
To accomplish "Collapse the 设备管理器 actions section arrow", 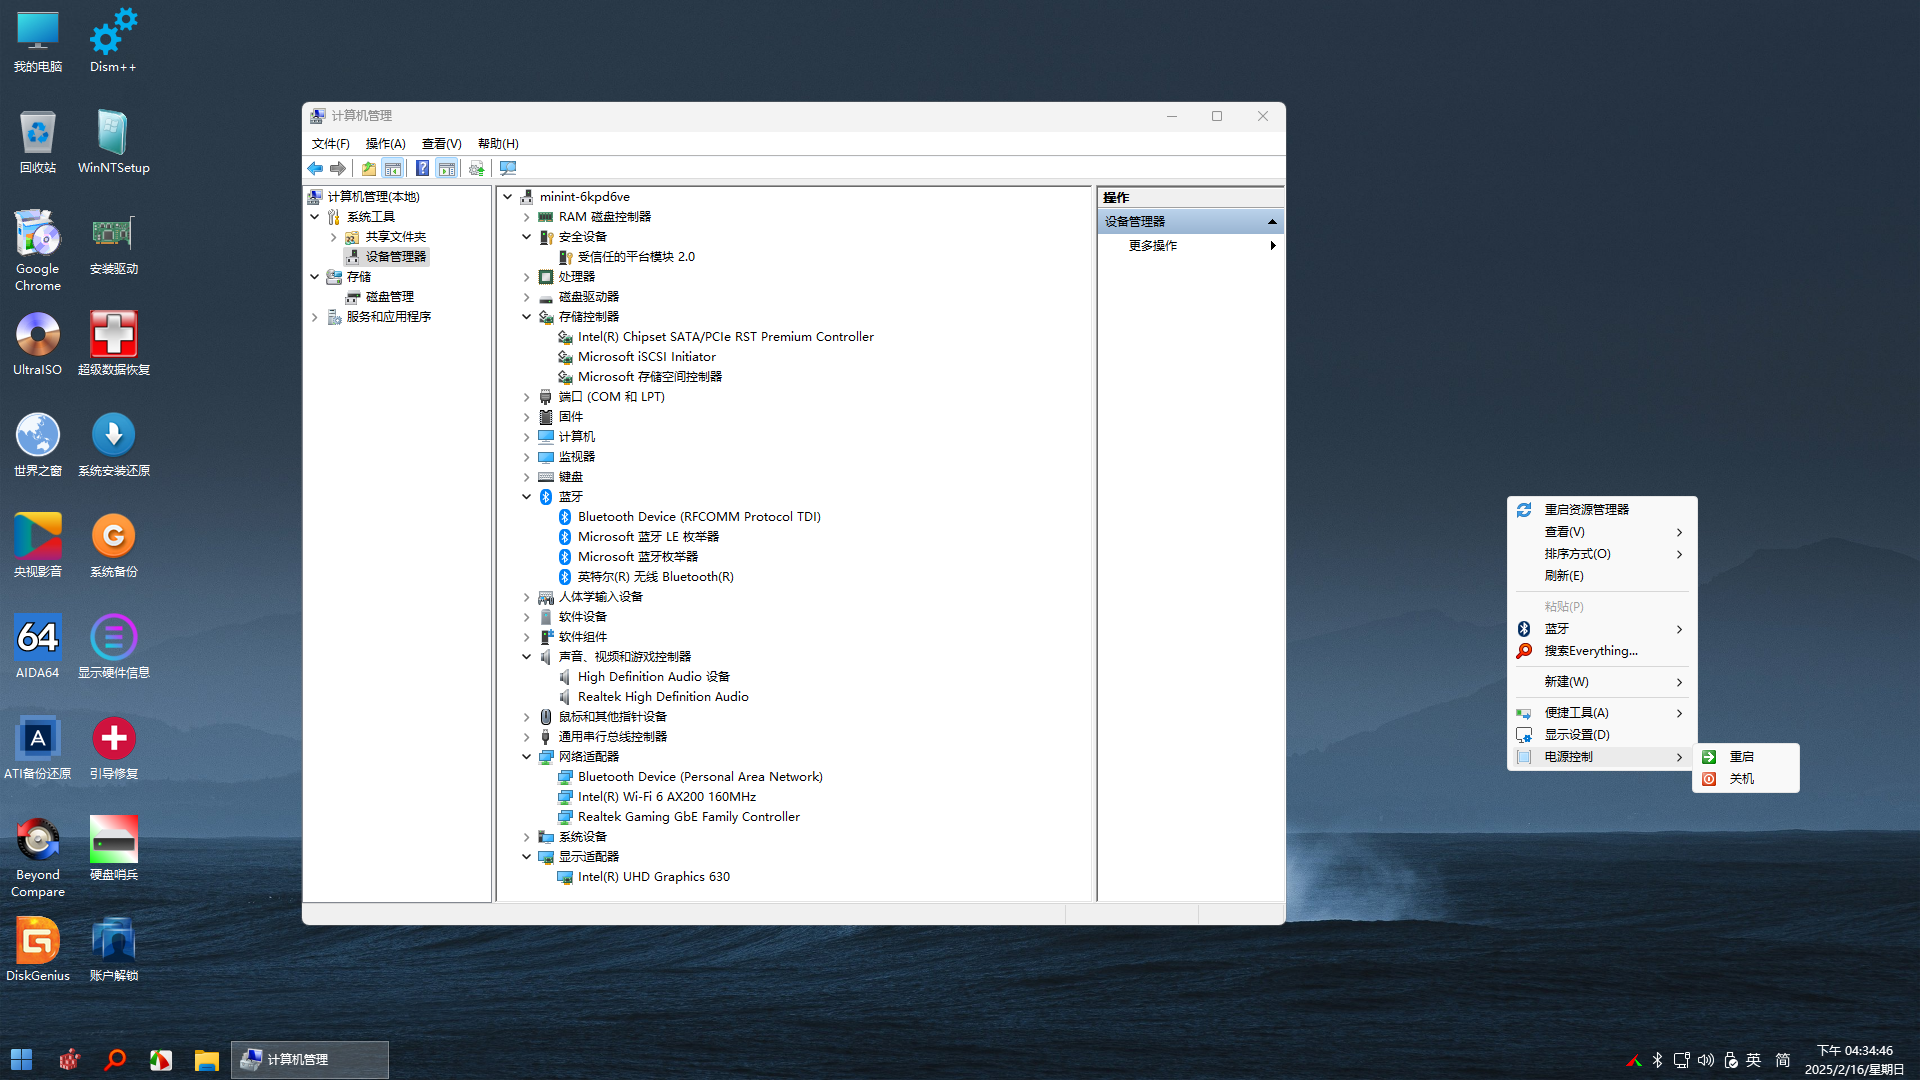I will tap(1272, 222).
